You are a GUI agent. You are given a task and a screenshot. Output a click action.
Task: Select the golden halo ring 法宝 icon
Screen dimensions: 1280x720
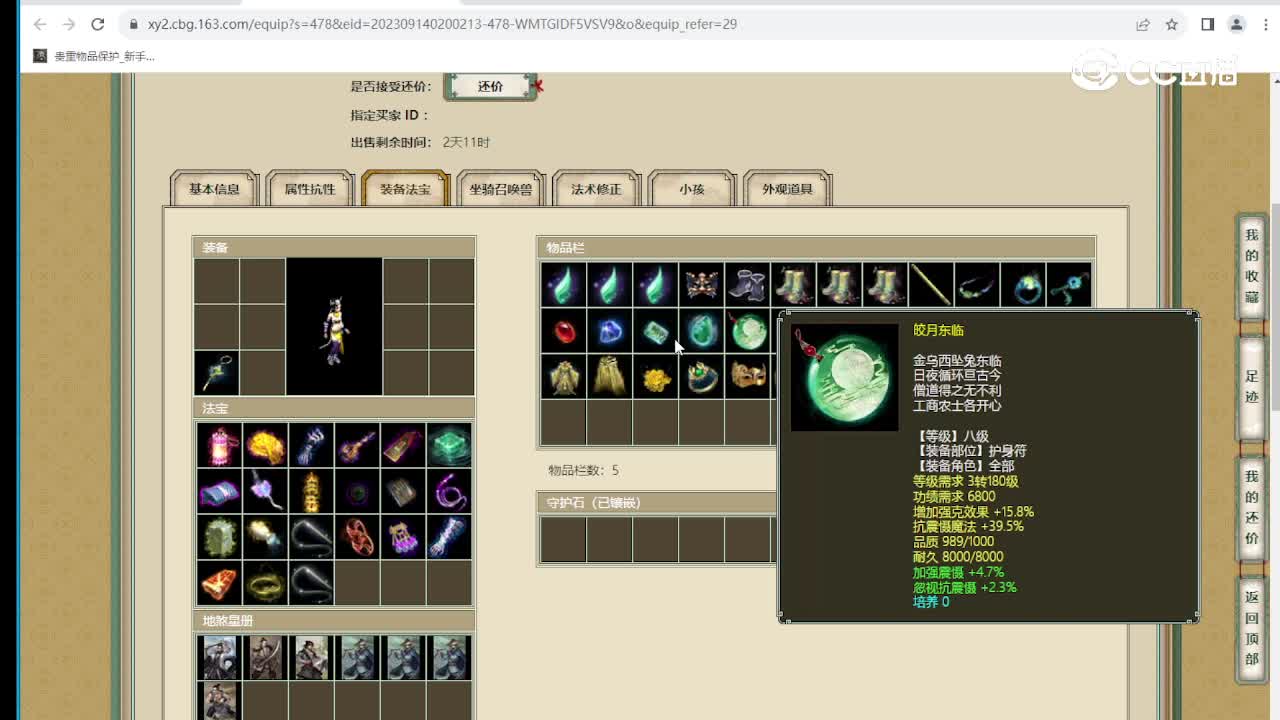coord(265,583)
